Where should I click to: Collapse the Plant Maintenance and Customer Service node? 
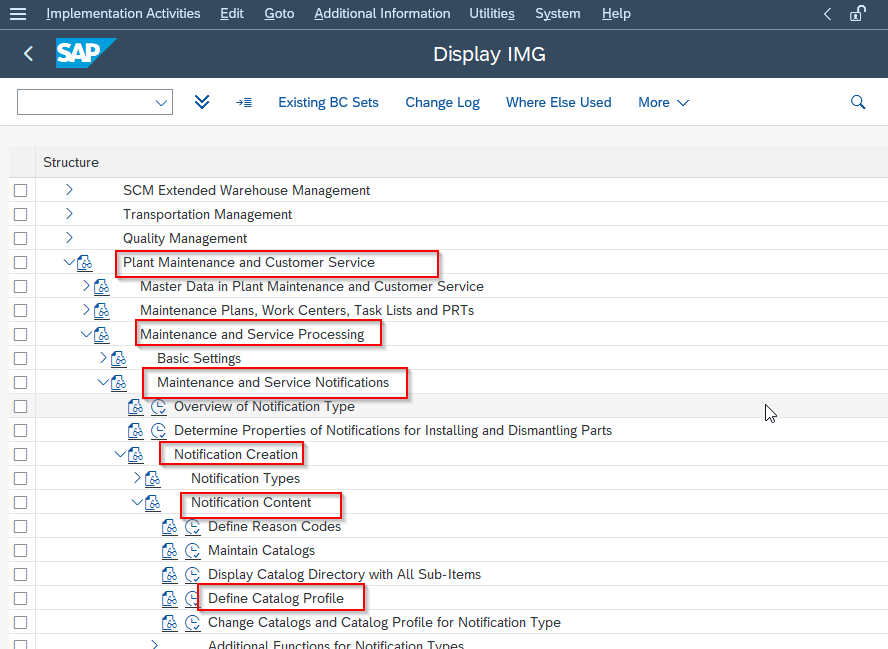(69, 262)
